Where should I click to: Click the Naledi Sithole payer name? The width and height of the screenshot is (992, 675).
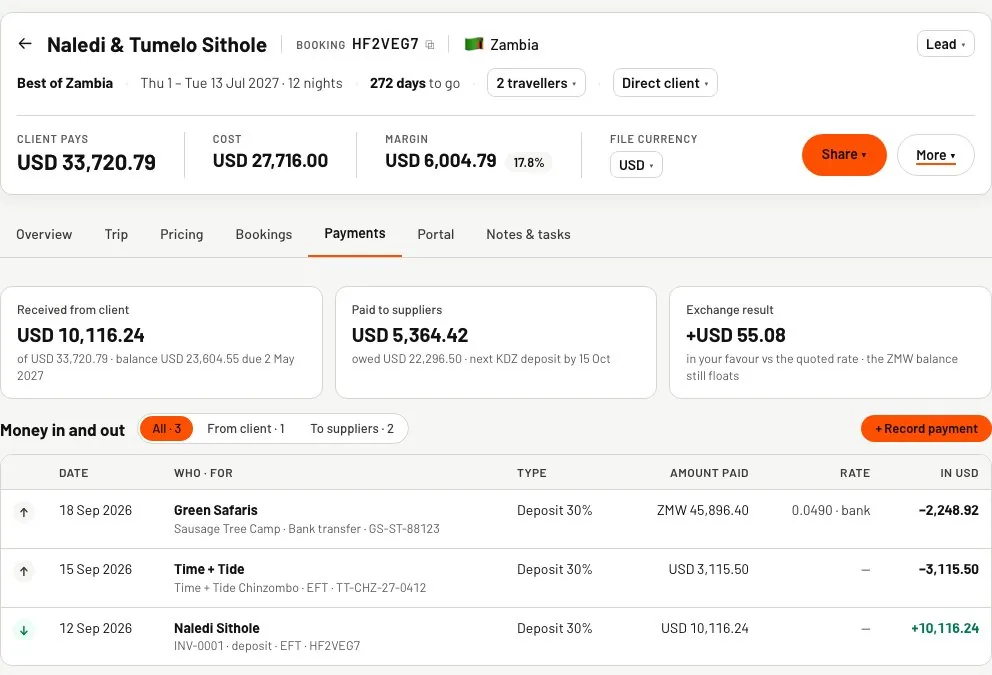[x=217, y=628]
